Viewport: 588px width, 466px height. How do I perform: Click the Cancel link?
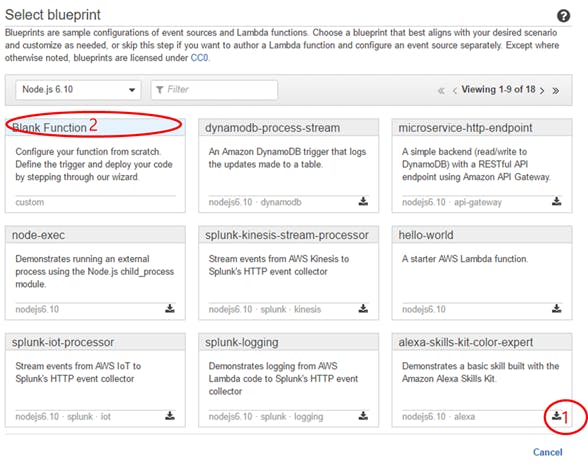pyautogui.click(x=548, y=452)
